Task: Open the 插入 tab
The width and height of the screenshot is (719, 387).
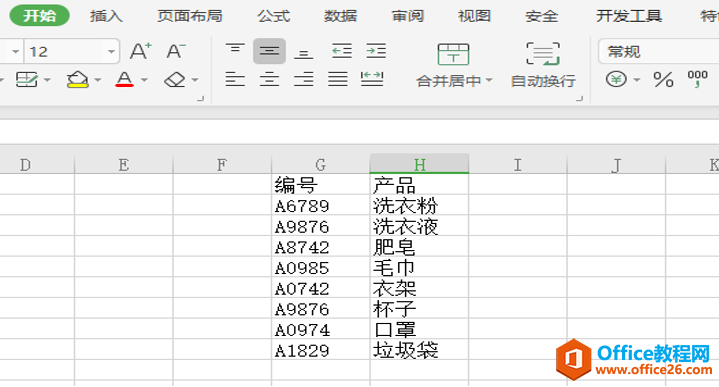Action: 106,16
